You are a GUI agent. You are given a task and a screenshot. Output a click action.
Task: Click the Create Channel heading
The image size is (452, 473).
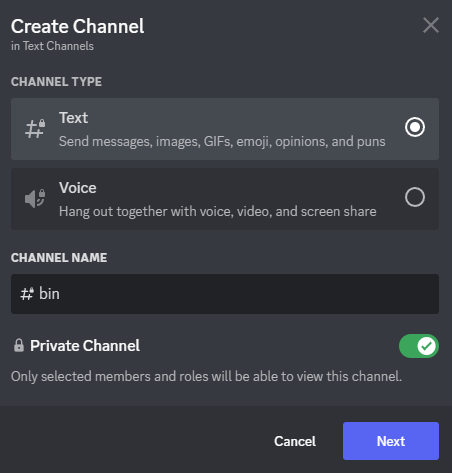[x=78, y=26]
